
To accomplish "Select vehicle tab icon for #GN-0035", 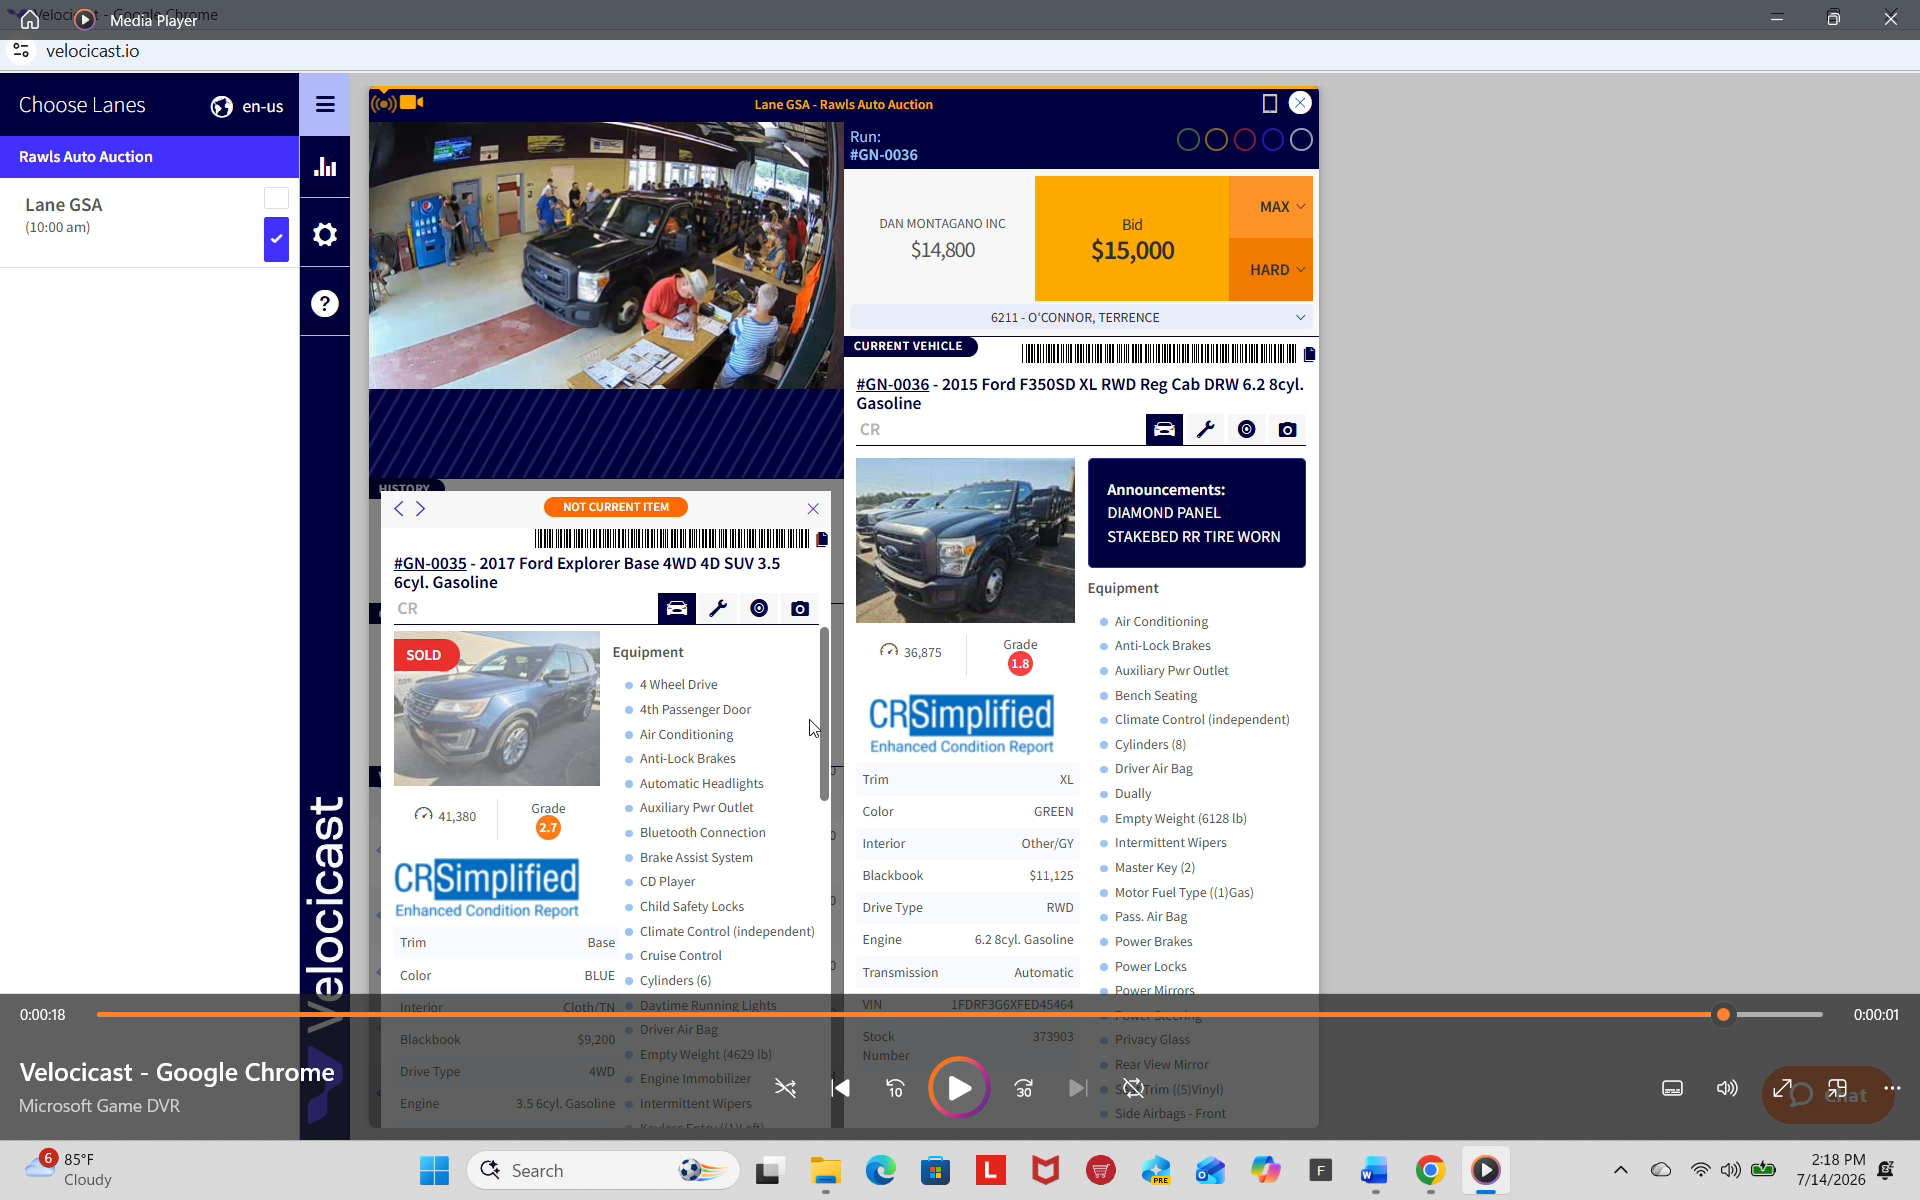I will click(x=677, y=608).
